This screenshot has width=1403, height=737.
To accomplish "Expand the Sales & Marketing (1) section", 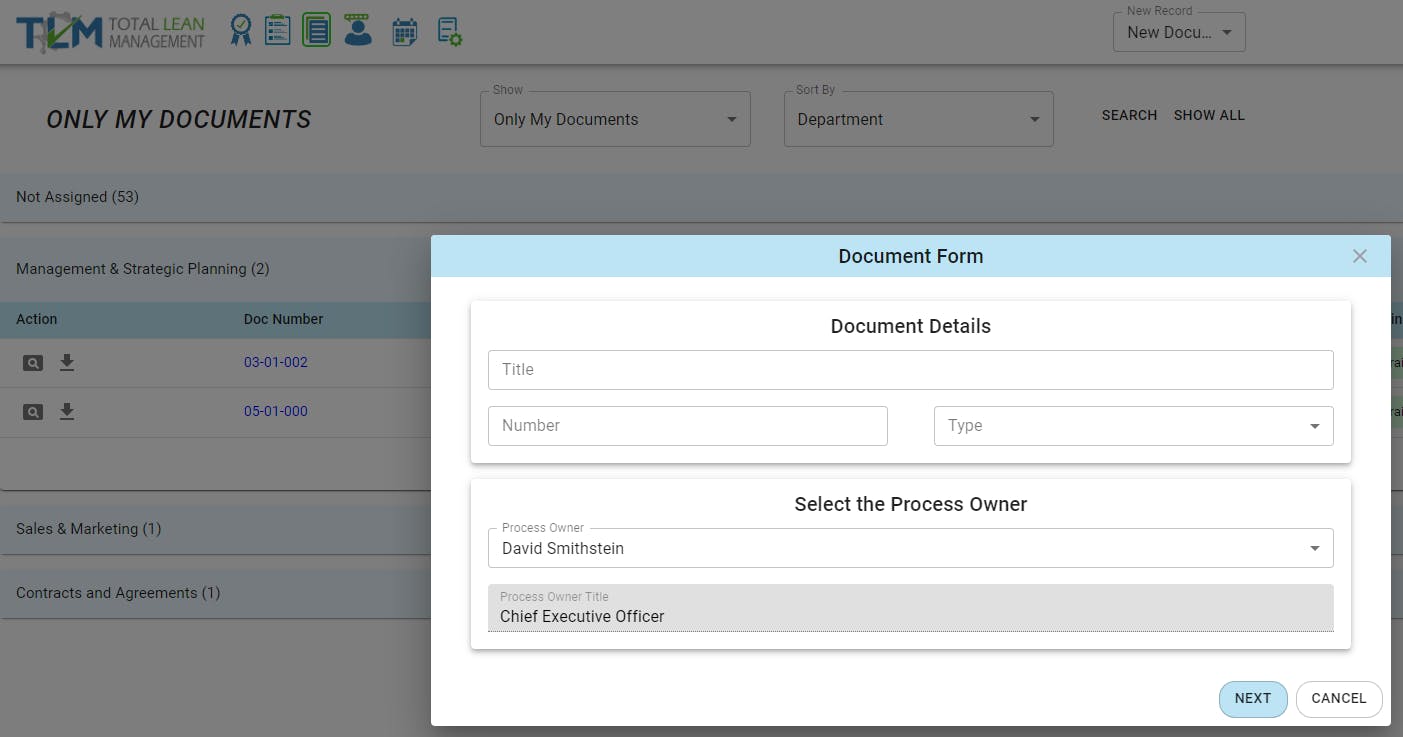I will point(89,529).
